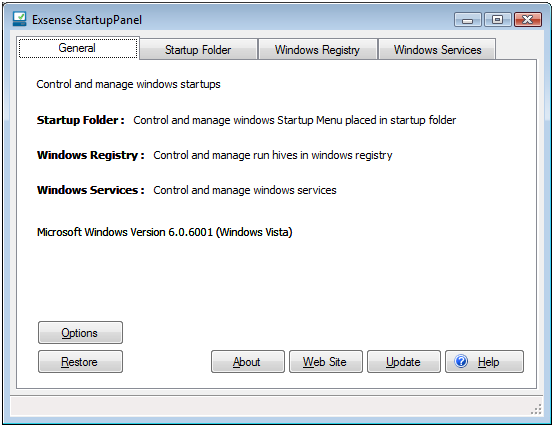Click 'Control and manage windows startups' text
554x427 pixels.
(x=128, y=84)
